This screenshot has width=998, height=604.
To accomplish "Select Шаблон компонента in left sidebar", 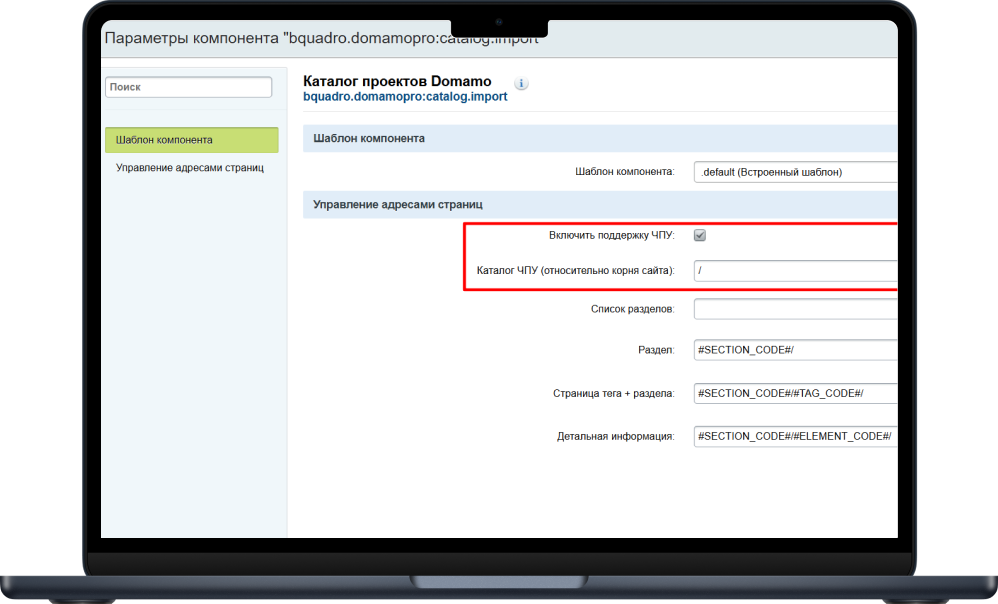I will (x=191, y=140).
